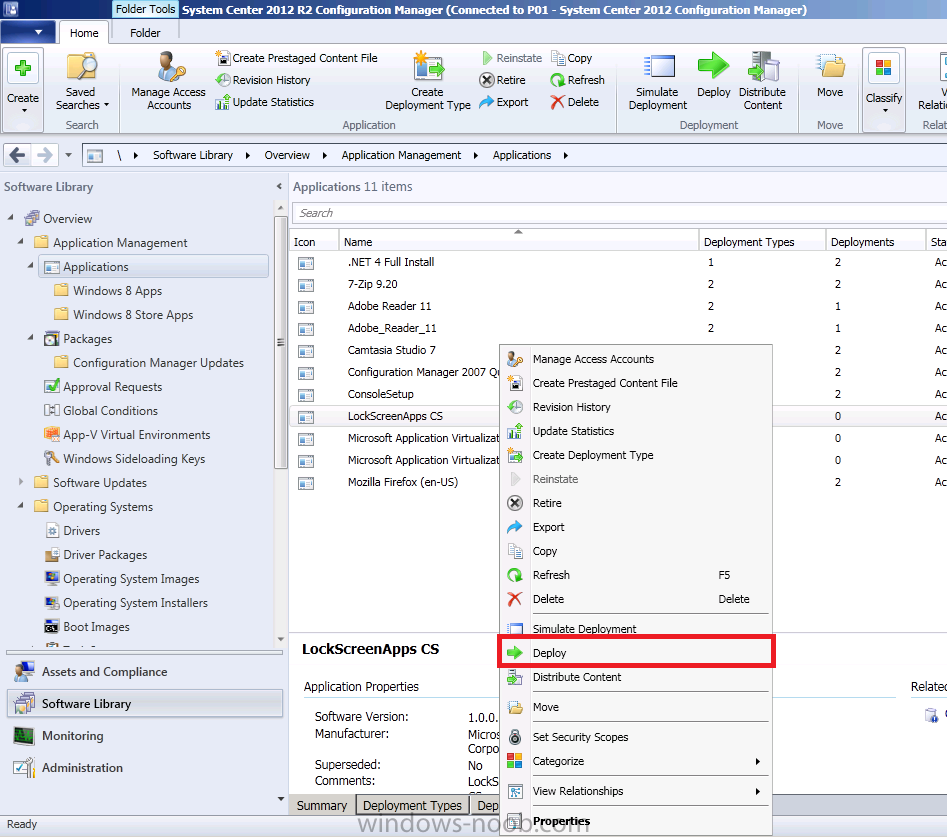Collapse the Packages tree node
Viewport: 947px width, 838px height.
click(31, 337)
